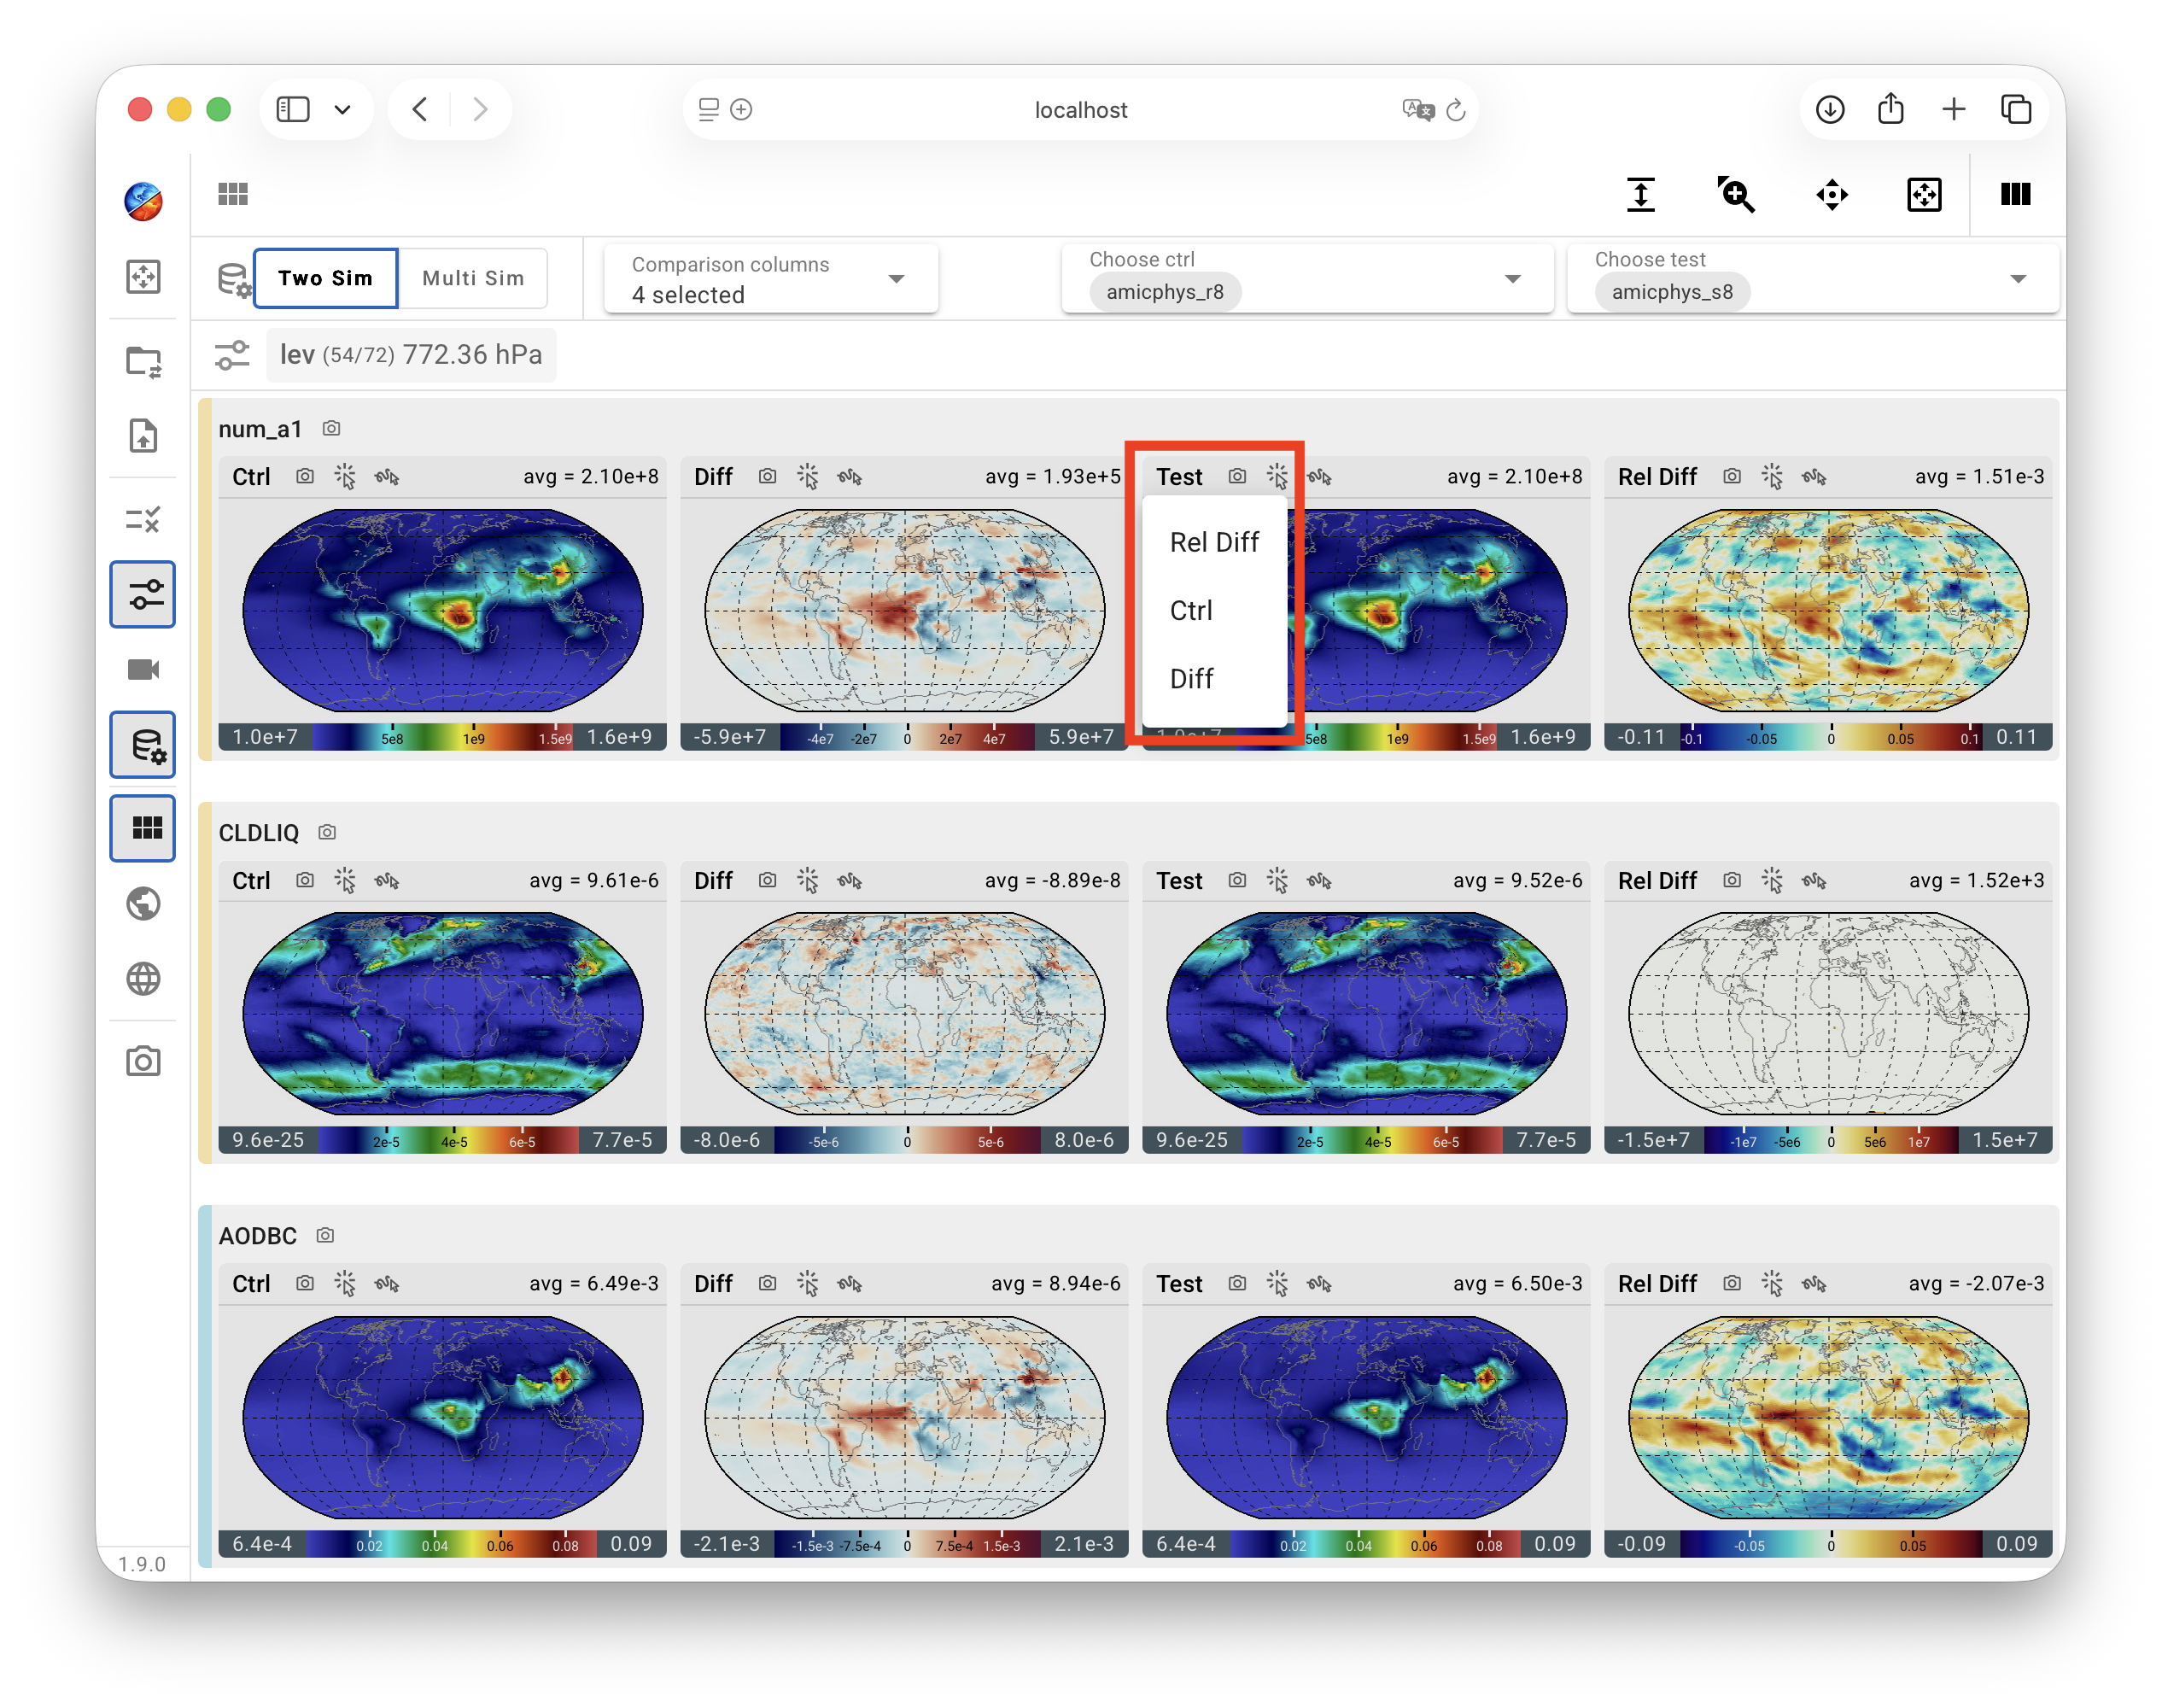Viewport: 2162px width, 1708px height.
Task: Select the zoom magnifier tool icon
Action: [x=1736, y=194]
